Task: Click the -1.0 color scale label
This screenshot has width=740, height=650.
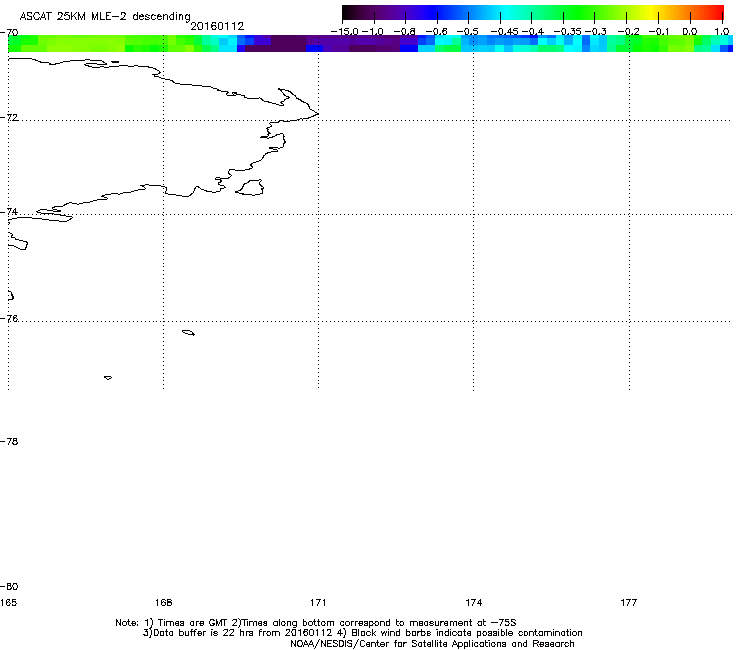Action: (373, 32)
